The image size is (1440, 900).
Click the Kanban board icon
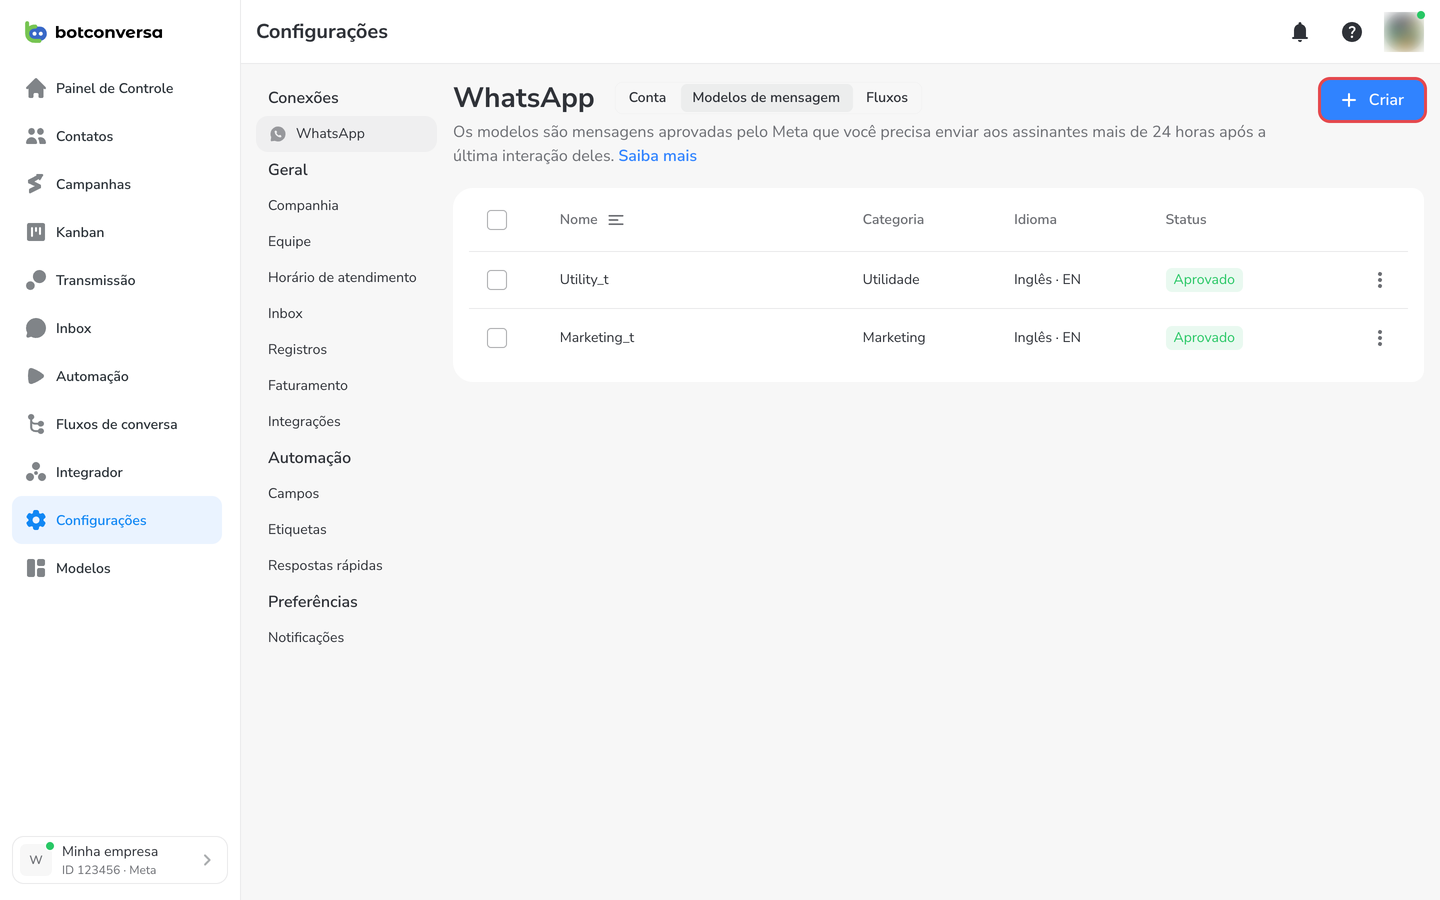click(36, 232)
